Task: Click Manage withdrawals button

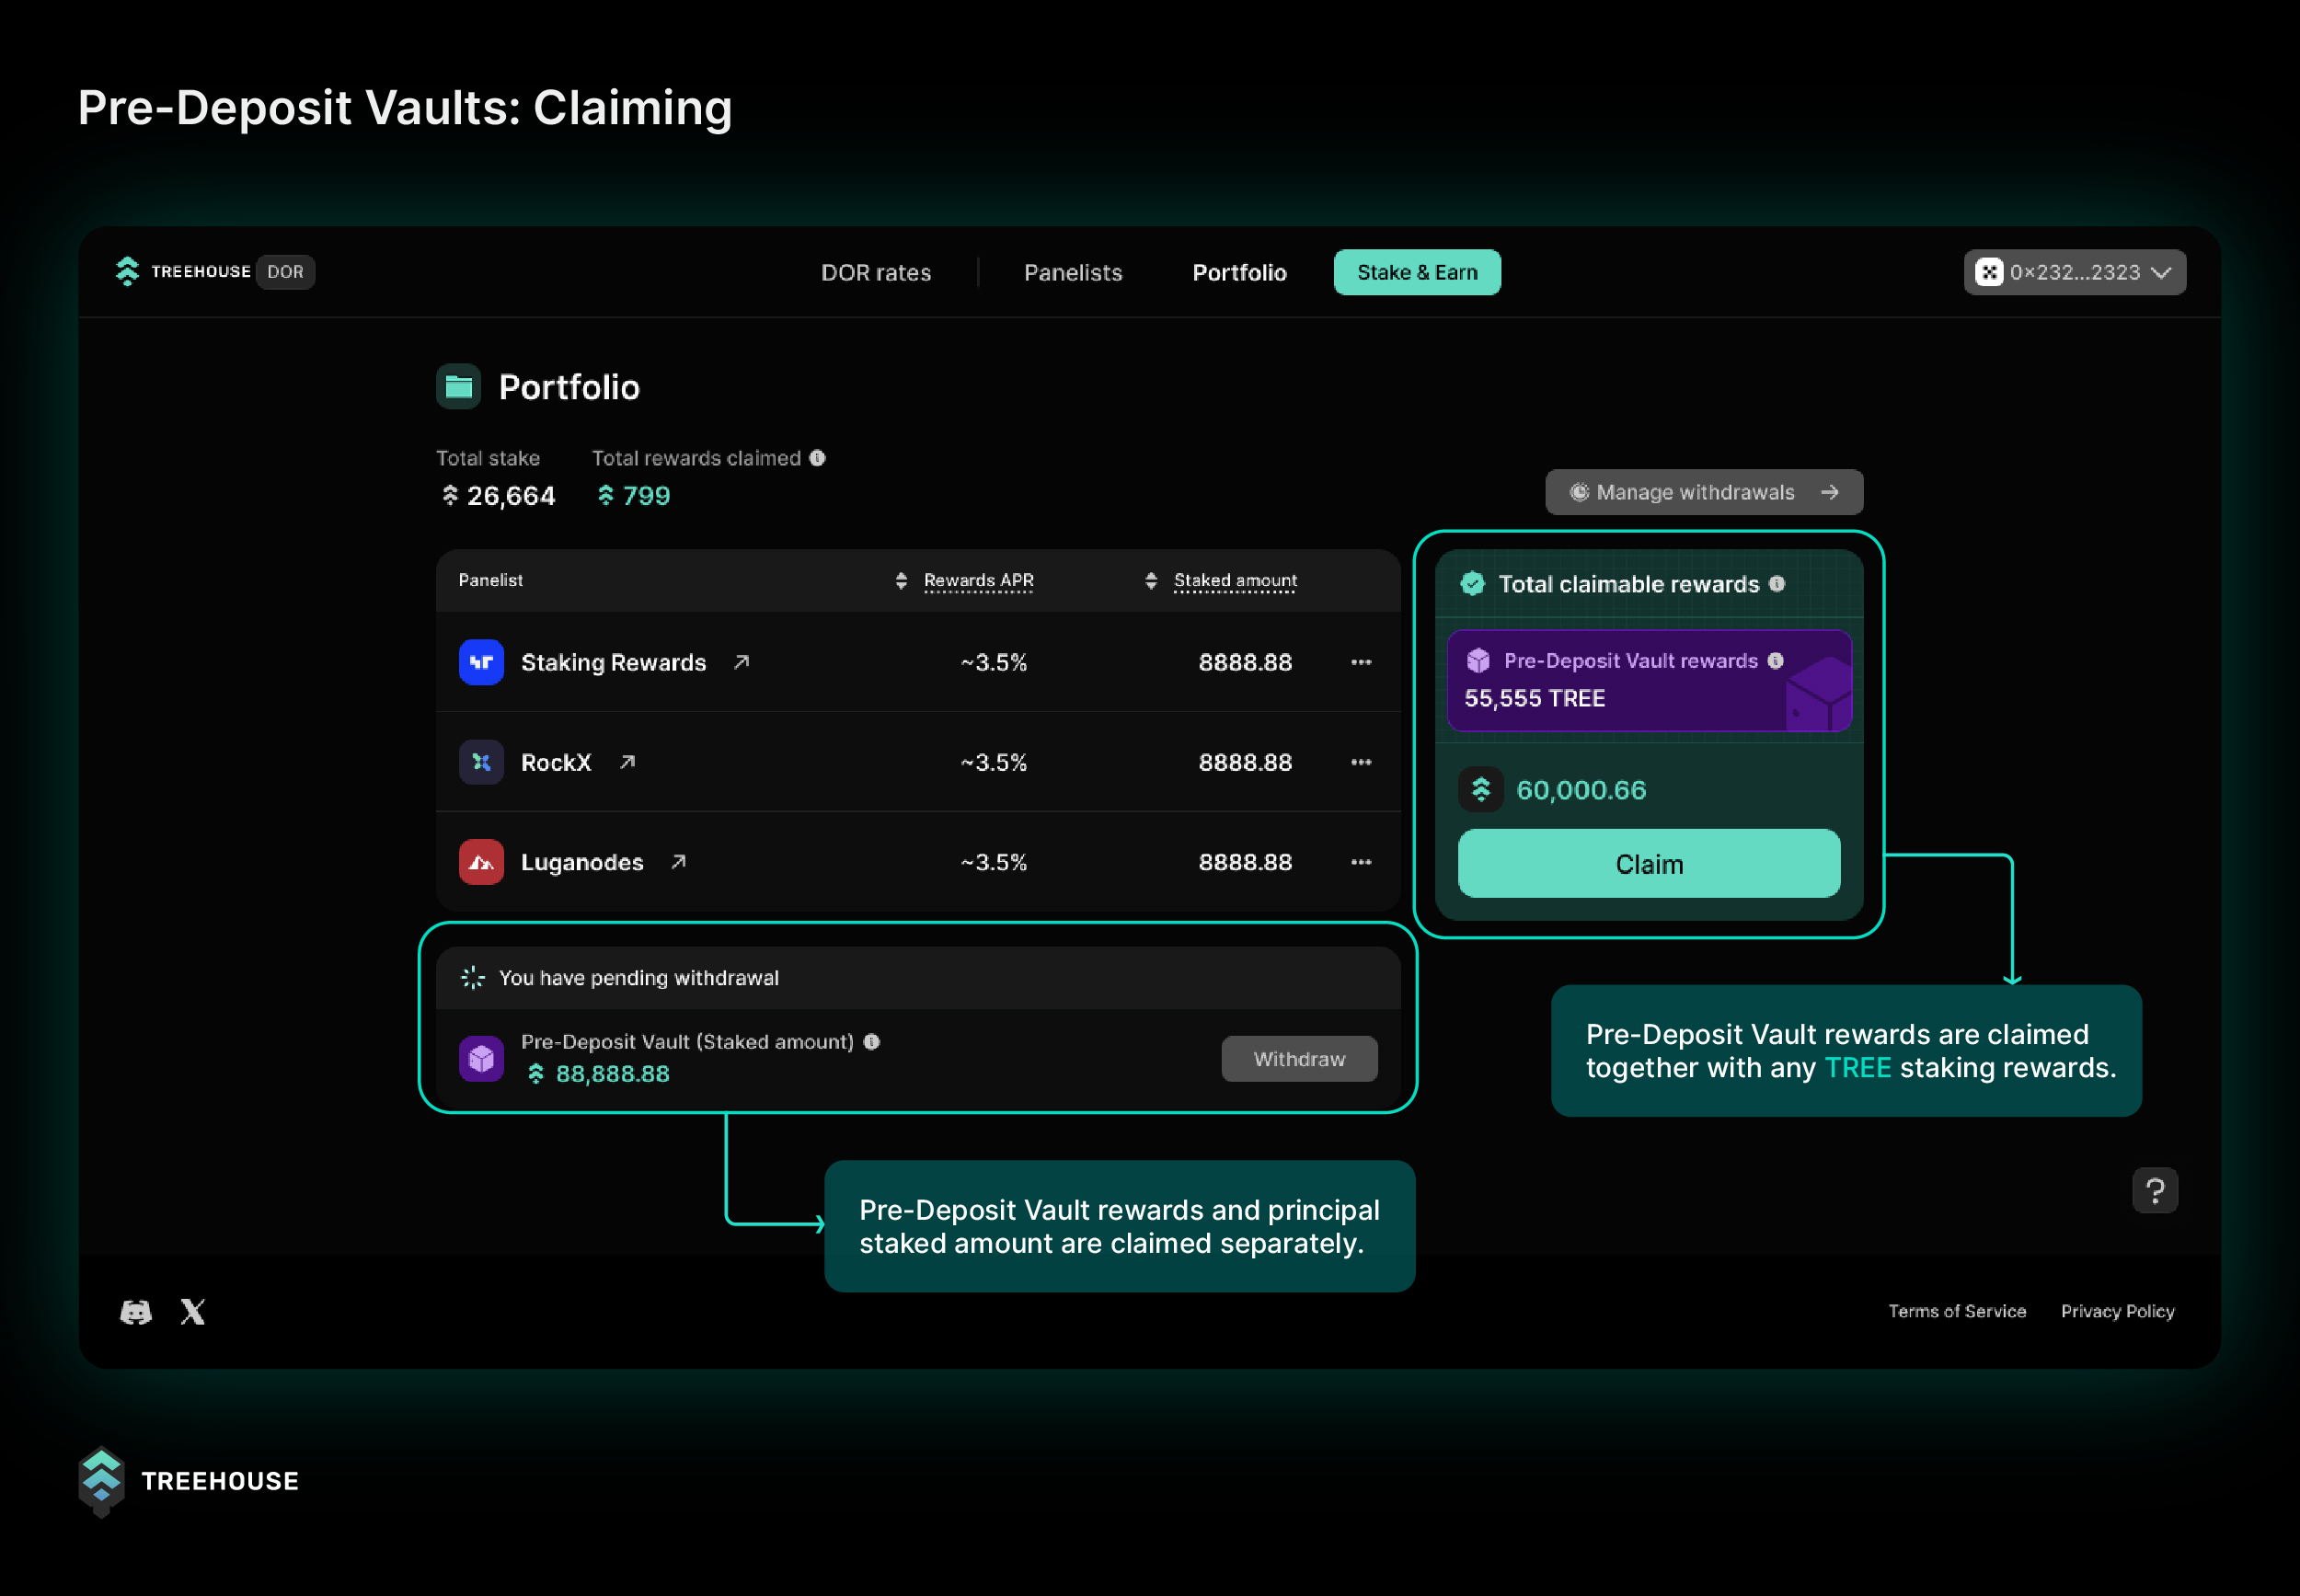Action: [1703, 492]
